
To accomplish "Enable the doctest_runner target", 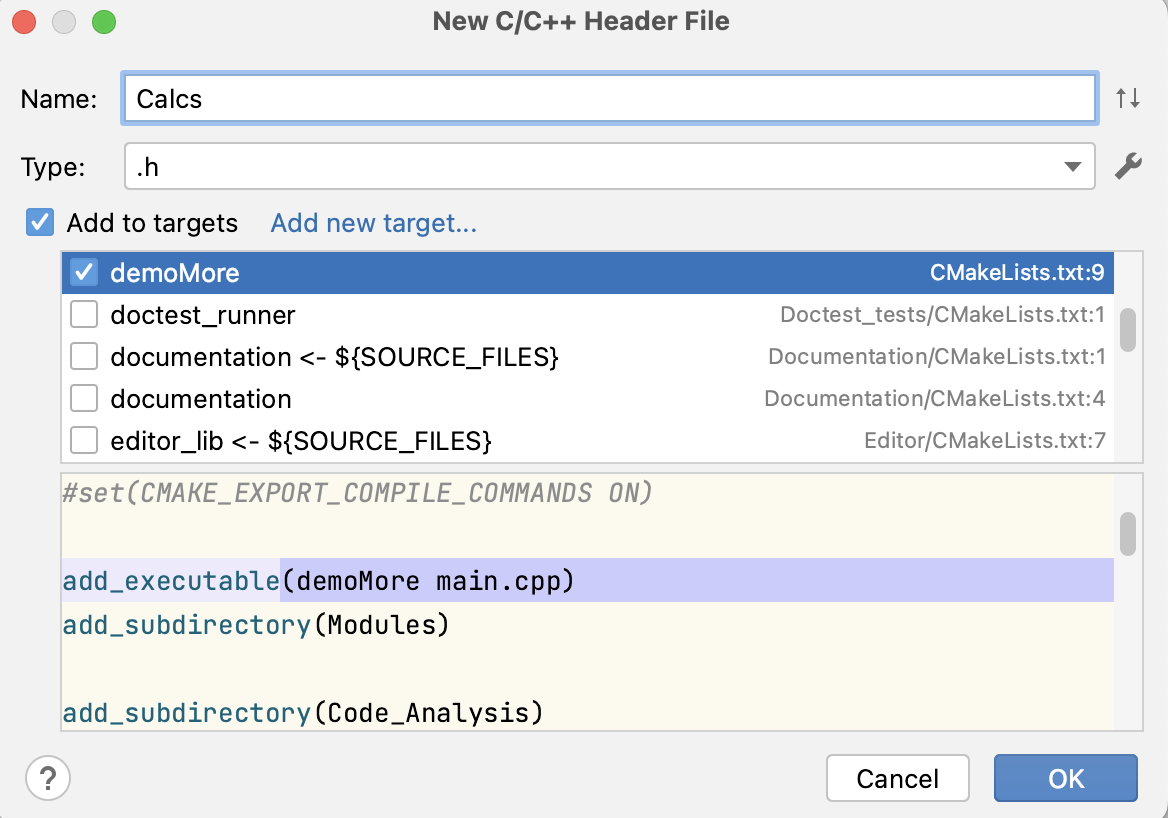I will point(84,314).
